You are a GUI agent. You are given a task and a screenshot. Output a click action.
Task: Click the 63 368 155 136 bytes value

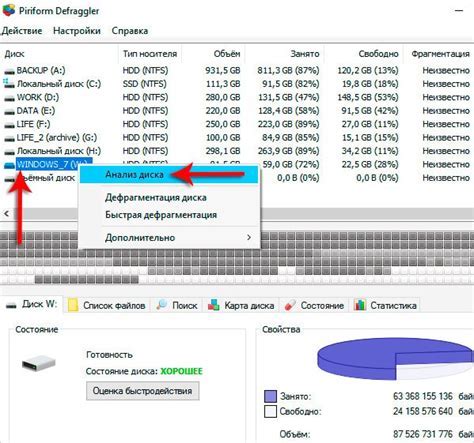coord(423,396)
